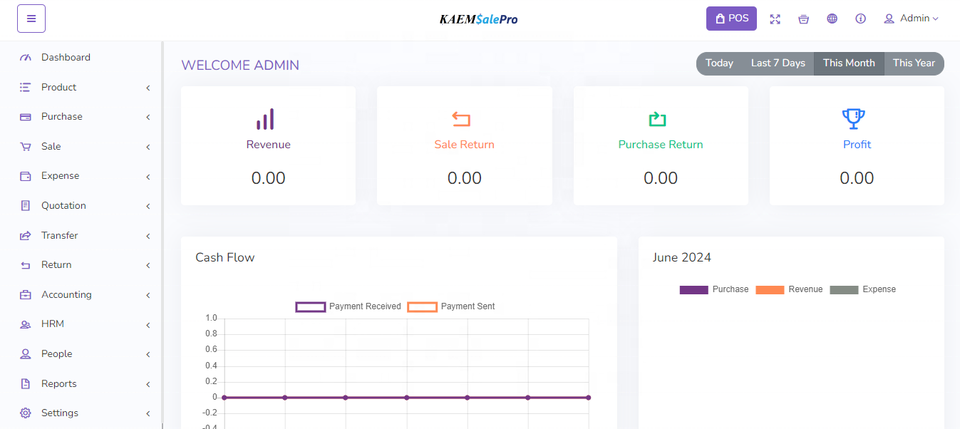Expand the Settings menu chevron
The image size is (960, 429).
[x=148, y=414]
